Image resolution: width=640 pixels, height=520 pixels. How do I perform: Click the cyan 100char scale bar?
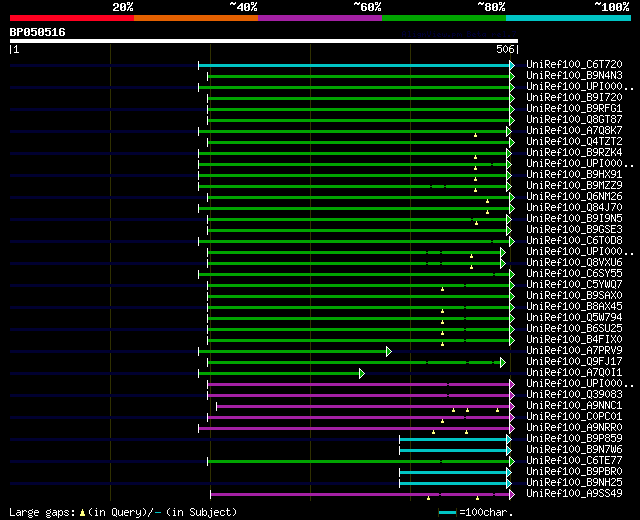pos(447,513)
